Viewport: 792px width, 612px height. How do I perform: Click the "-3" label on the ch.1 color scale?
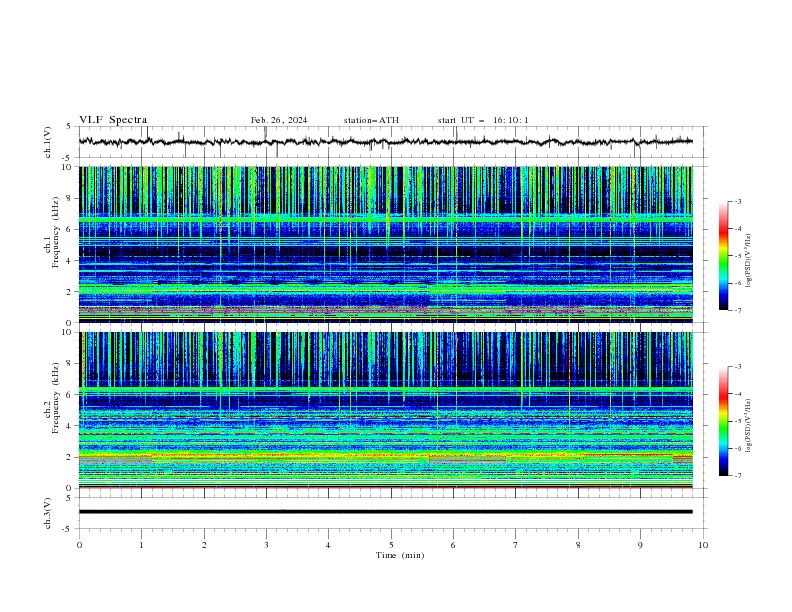click(x=737, y=201)
